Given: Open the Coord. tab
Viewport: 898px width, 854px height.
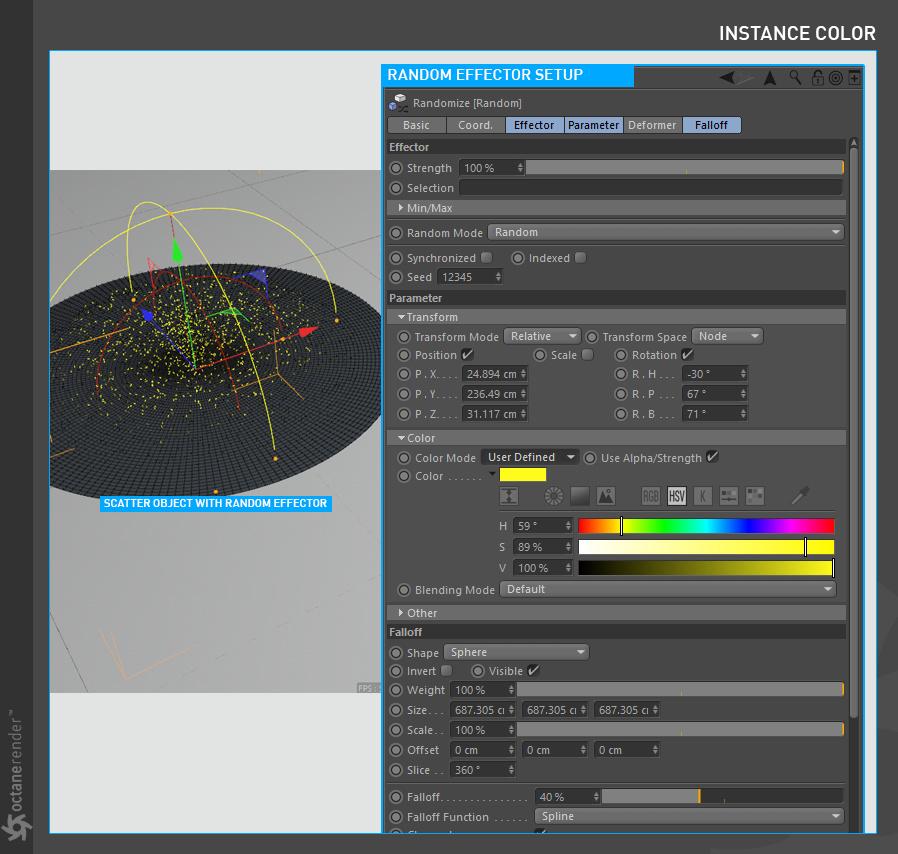Looking at the screenshot, I should (475, 125).
